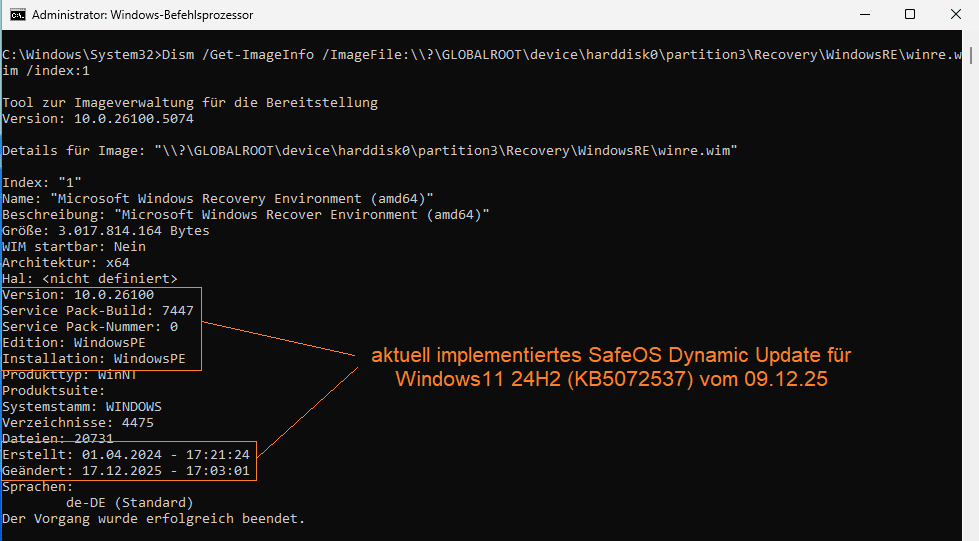Viewport: 979px width, 541px height.
Task: Click the 'Größe: 3.017.814.164 Bytes' line
Action: (106, 231)
